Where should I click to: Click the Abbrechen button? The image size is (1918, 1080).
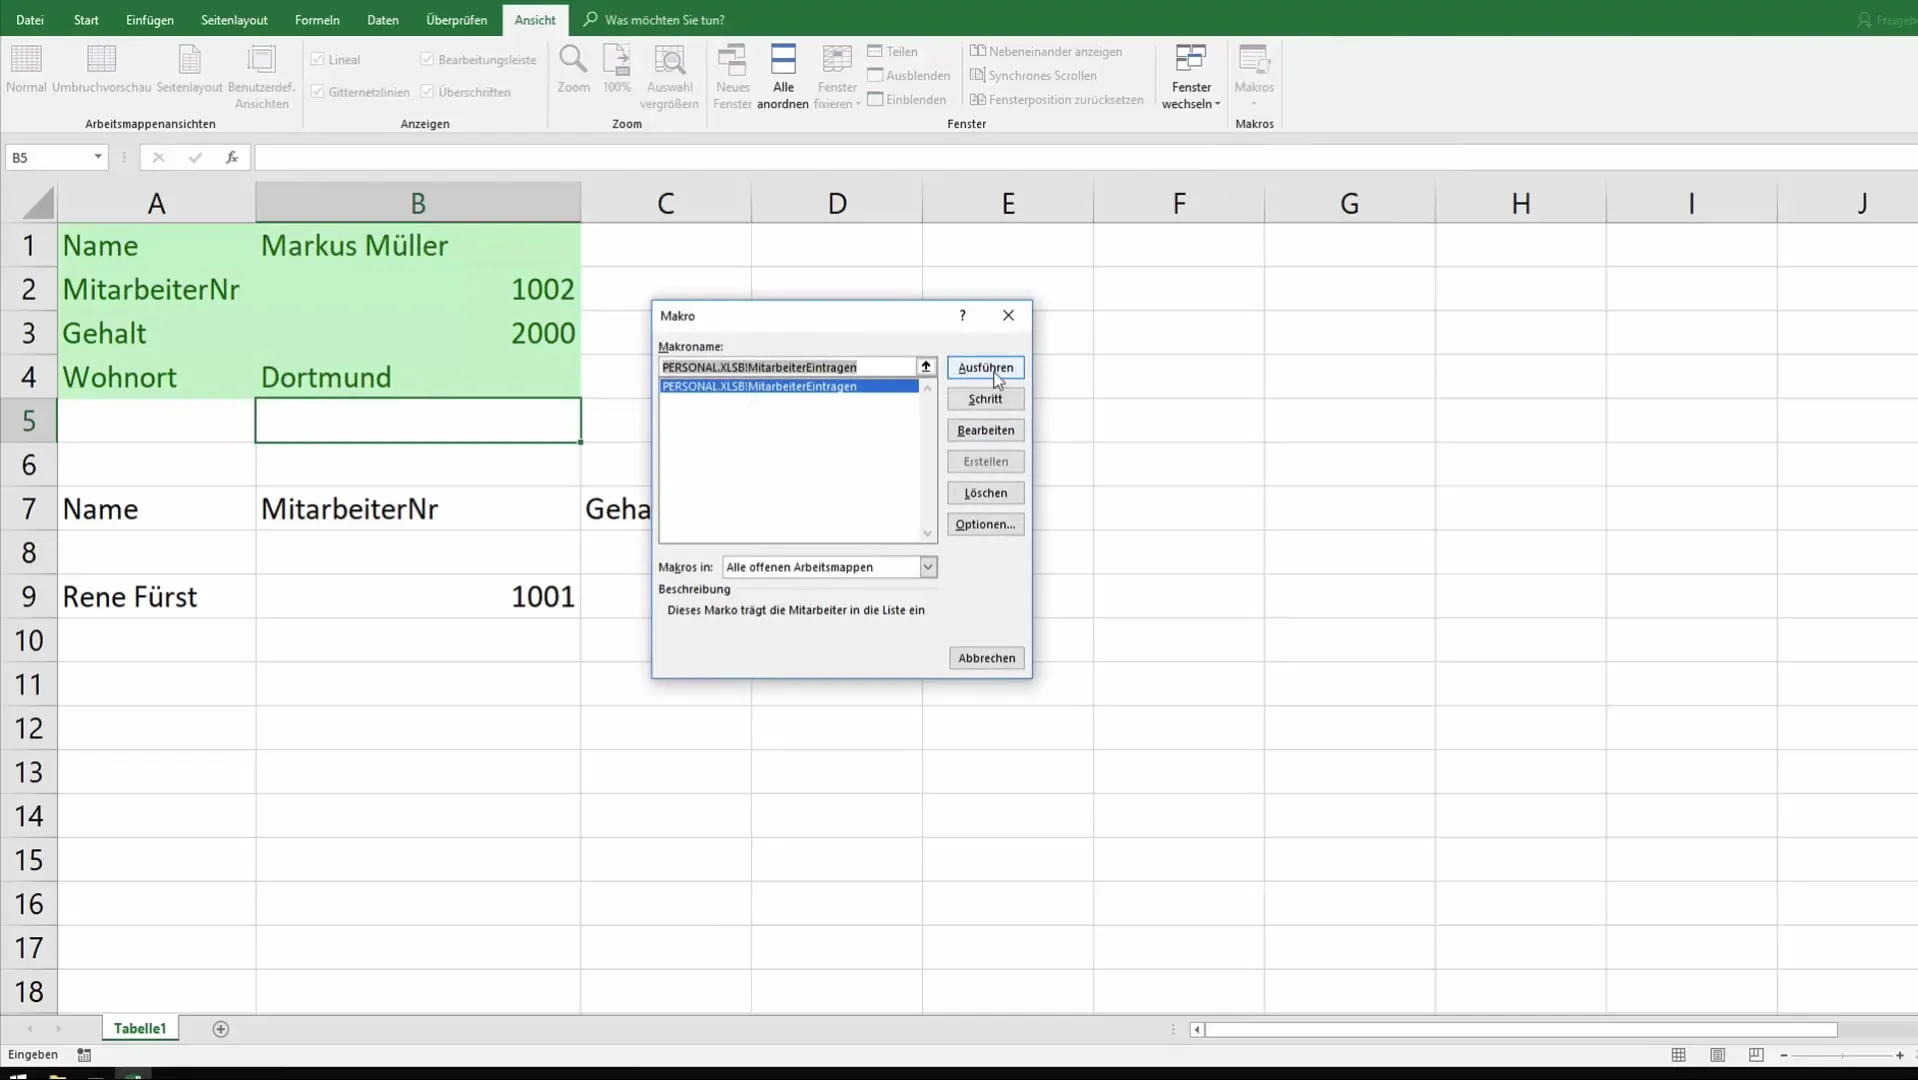click(x=986, y=658)
